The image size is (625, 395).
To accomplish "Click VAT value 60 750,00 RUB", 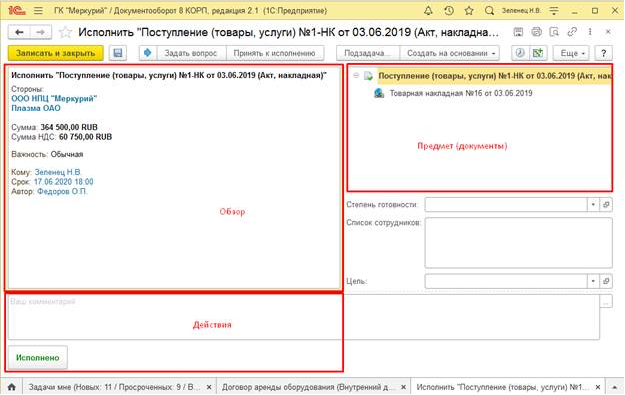I will (85, 137).
